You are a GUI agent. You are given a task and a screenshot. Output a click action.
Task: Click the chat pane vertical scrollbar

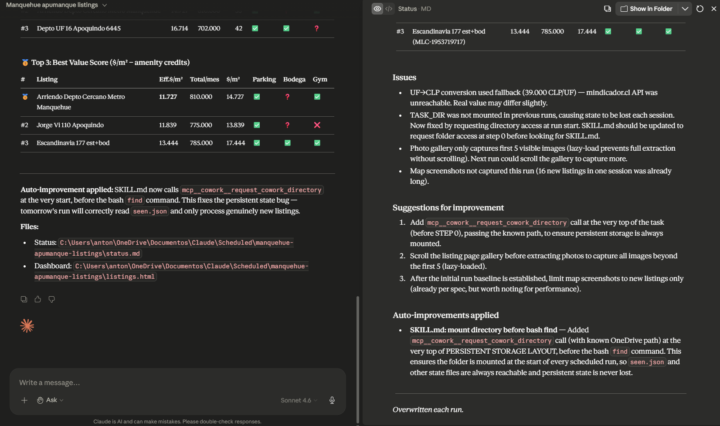[x=358, y=360]
